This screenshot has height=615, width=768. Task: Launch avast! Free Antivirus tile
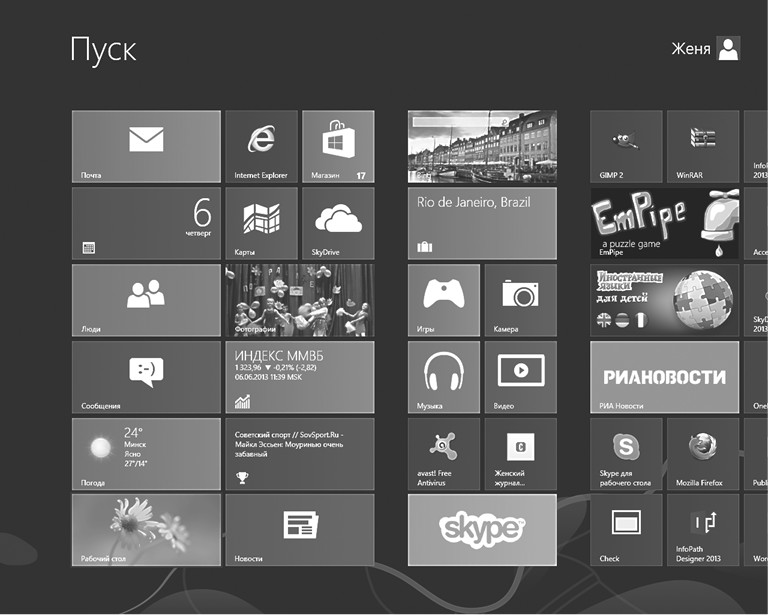(444, 454)
